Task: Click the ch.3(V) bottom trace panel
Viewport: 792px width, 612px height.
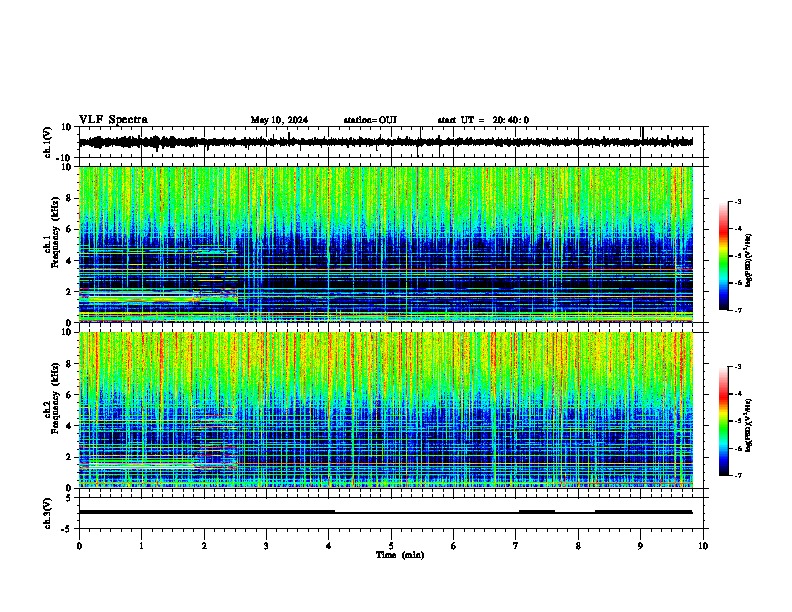Action: pyautogui.click(x=391, y=513)
